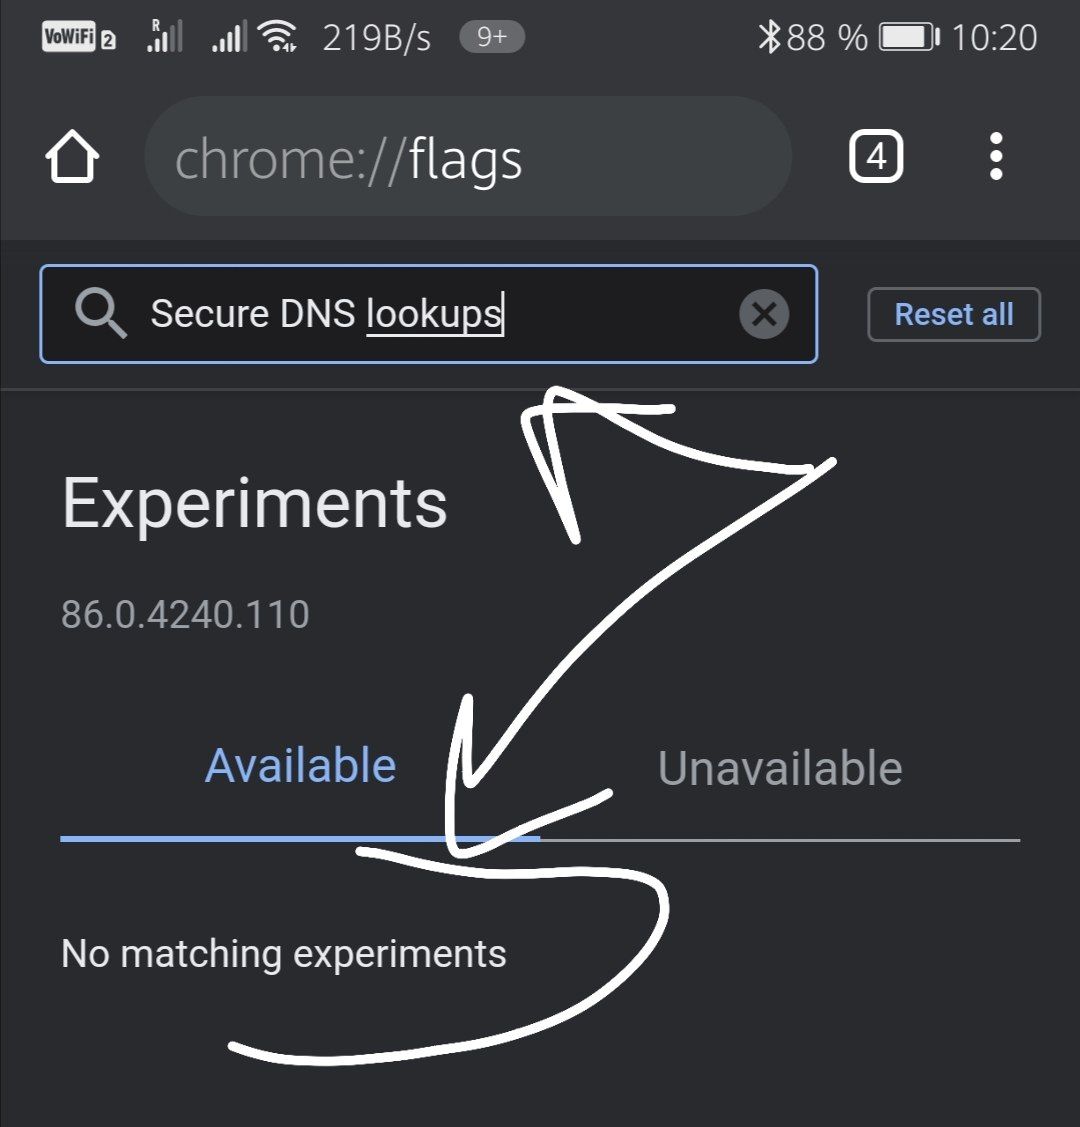Click the magnifier icon in flags search
Screen dimensions: 1080x1127
pos(100,314)
